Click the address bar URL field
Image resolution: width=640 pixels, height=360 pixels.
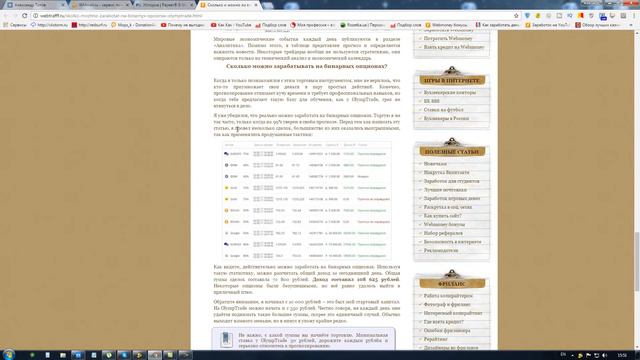tap(273, 16)
